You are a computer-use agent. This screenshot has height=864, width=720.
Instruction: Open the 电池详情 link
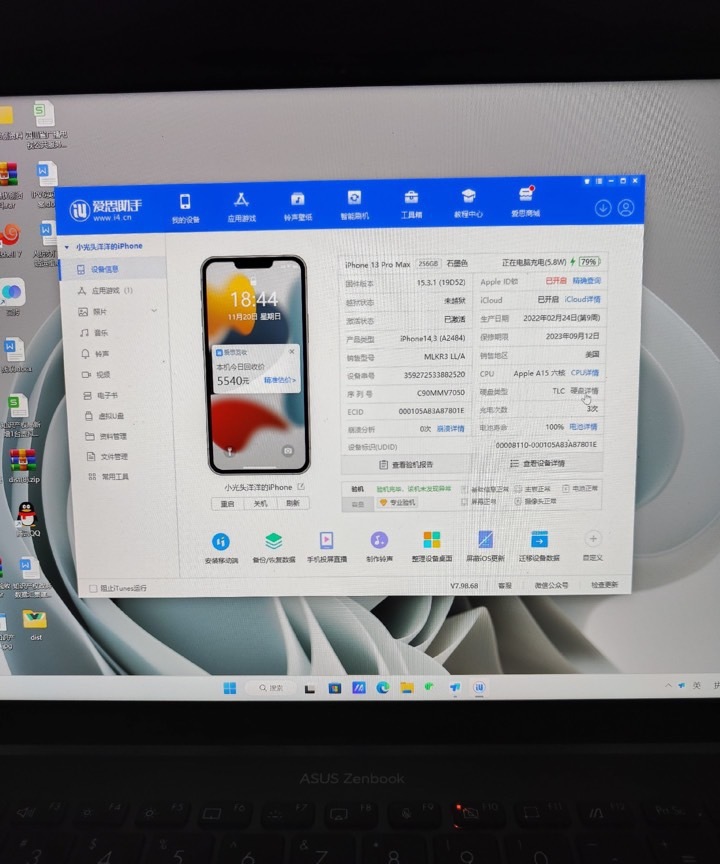pos(583,427)
